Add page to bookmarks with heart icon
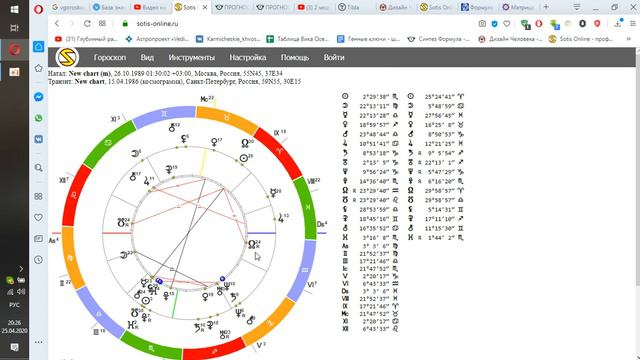This screenshot has height=360, width=640. click(507, 24)
